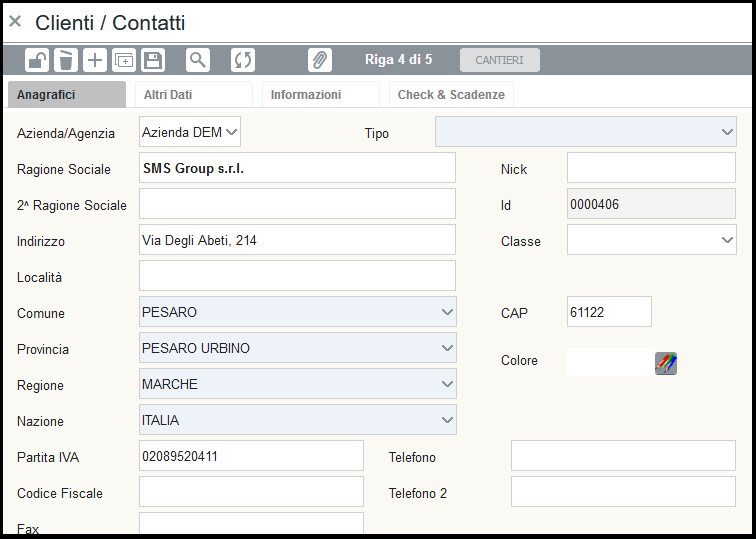756x539 pixels.
Task: Open the Check & Scadenze tab
Action: pos(452,95)
